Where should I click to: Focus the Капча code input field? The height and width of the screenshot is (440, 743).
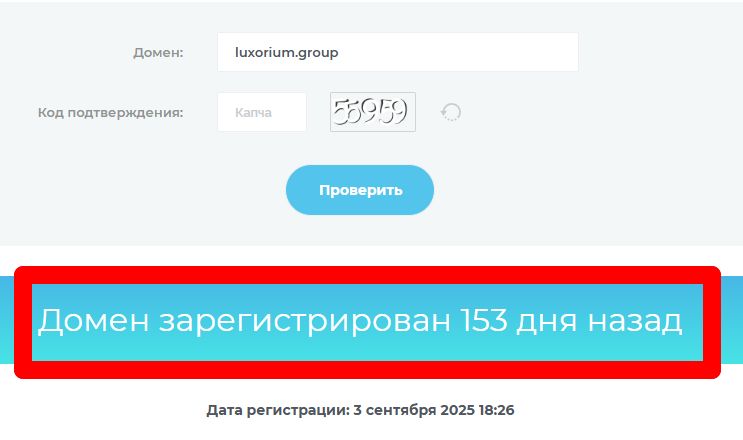[x=262, y=112]
